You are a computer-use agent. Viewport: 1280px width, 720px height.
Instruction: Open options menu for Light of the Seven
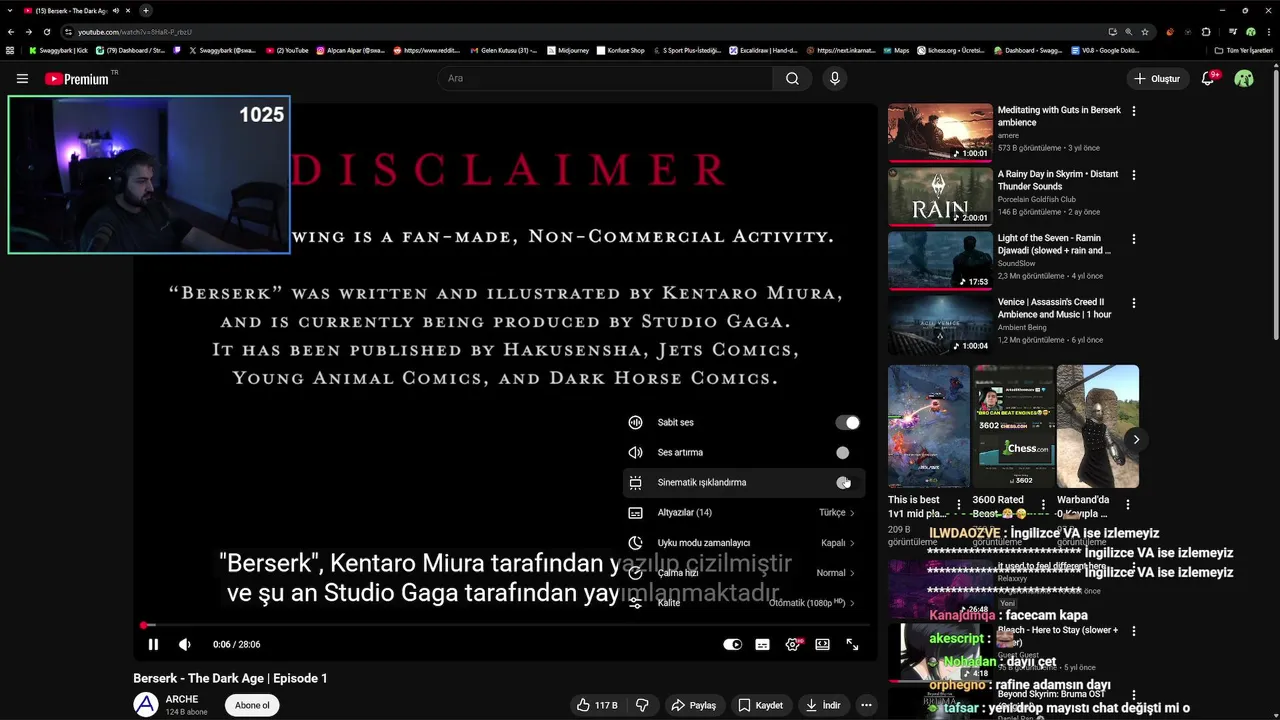(x=1133, y=239)
